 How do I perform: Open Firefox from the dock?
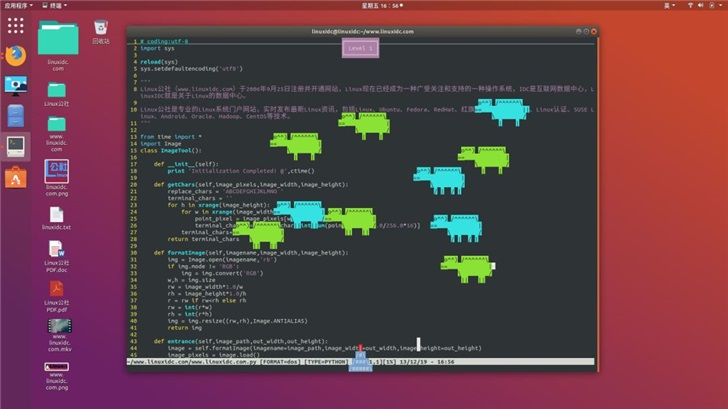coord(15,55)
